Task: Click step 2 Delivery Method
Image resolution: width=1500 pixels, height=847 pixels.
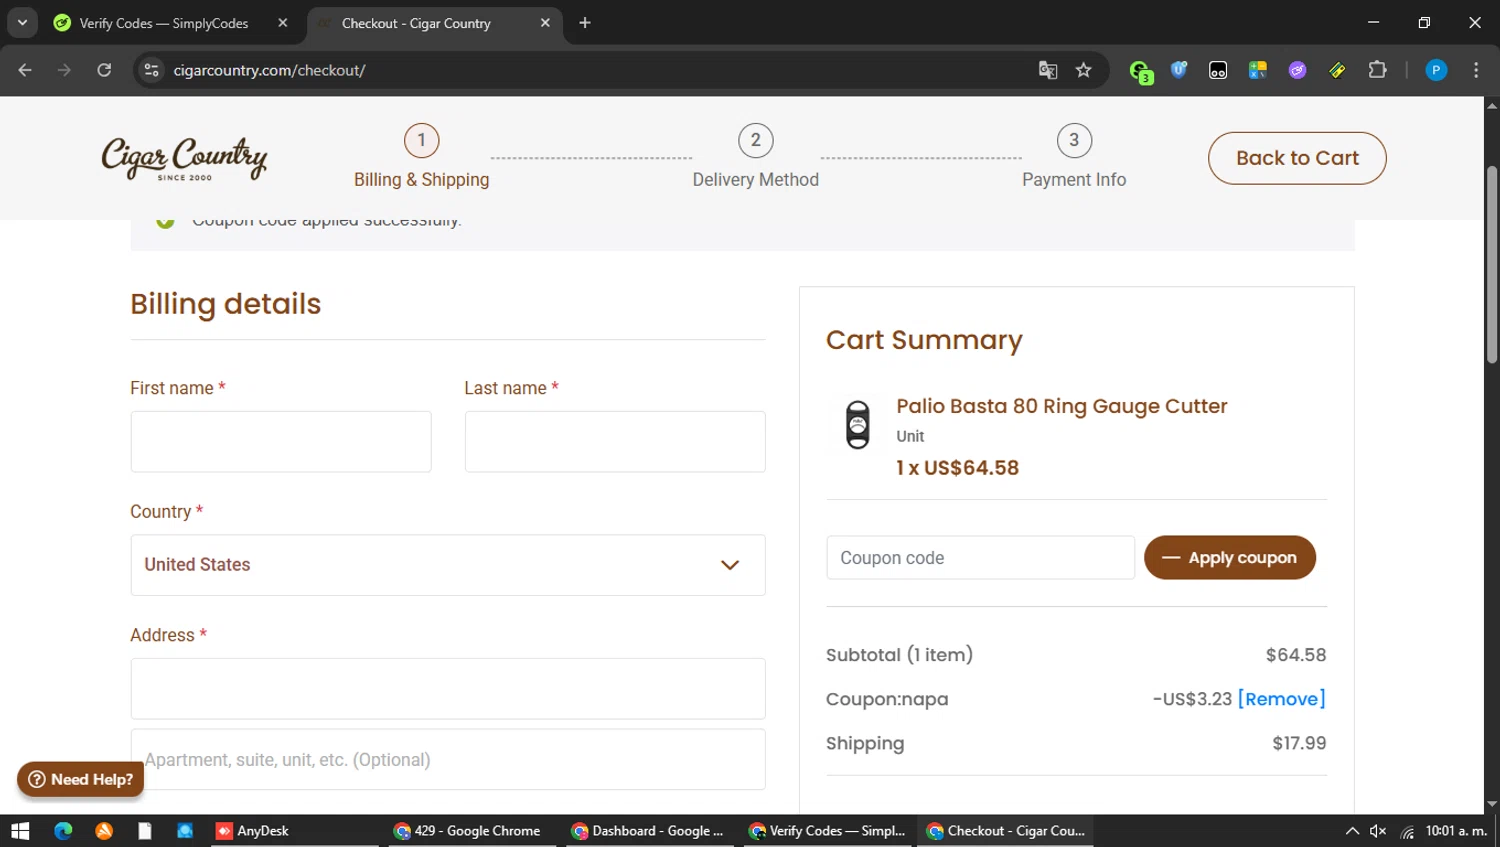Action: (755, 157)
